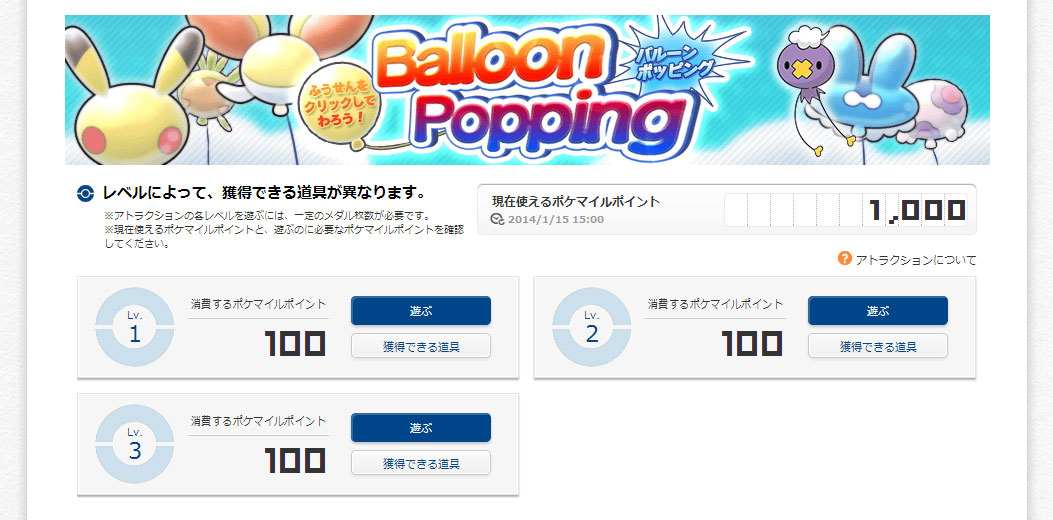This screenshot has height=520, width=1053.
Task: Click the Lv. 3 circle badge
Action: click(x=134, y=445)
